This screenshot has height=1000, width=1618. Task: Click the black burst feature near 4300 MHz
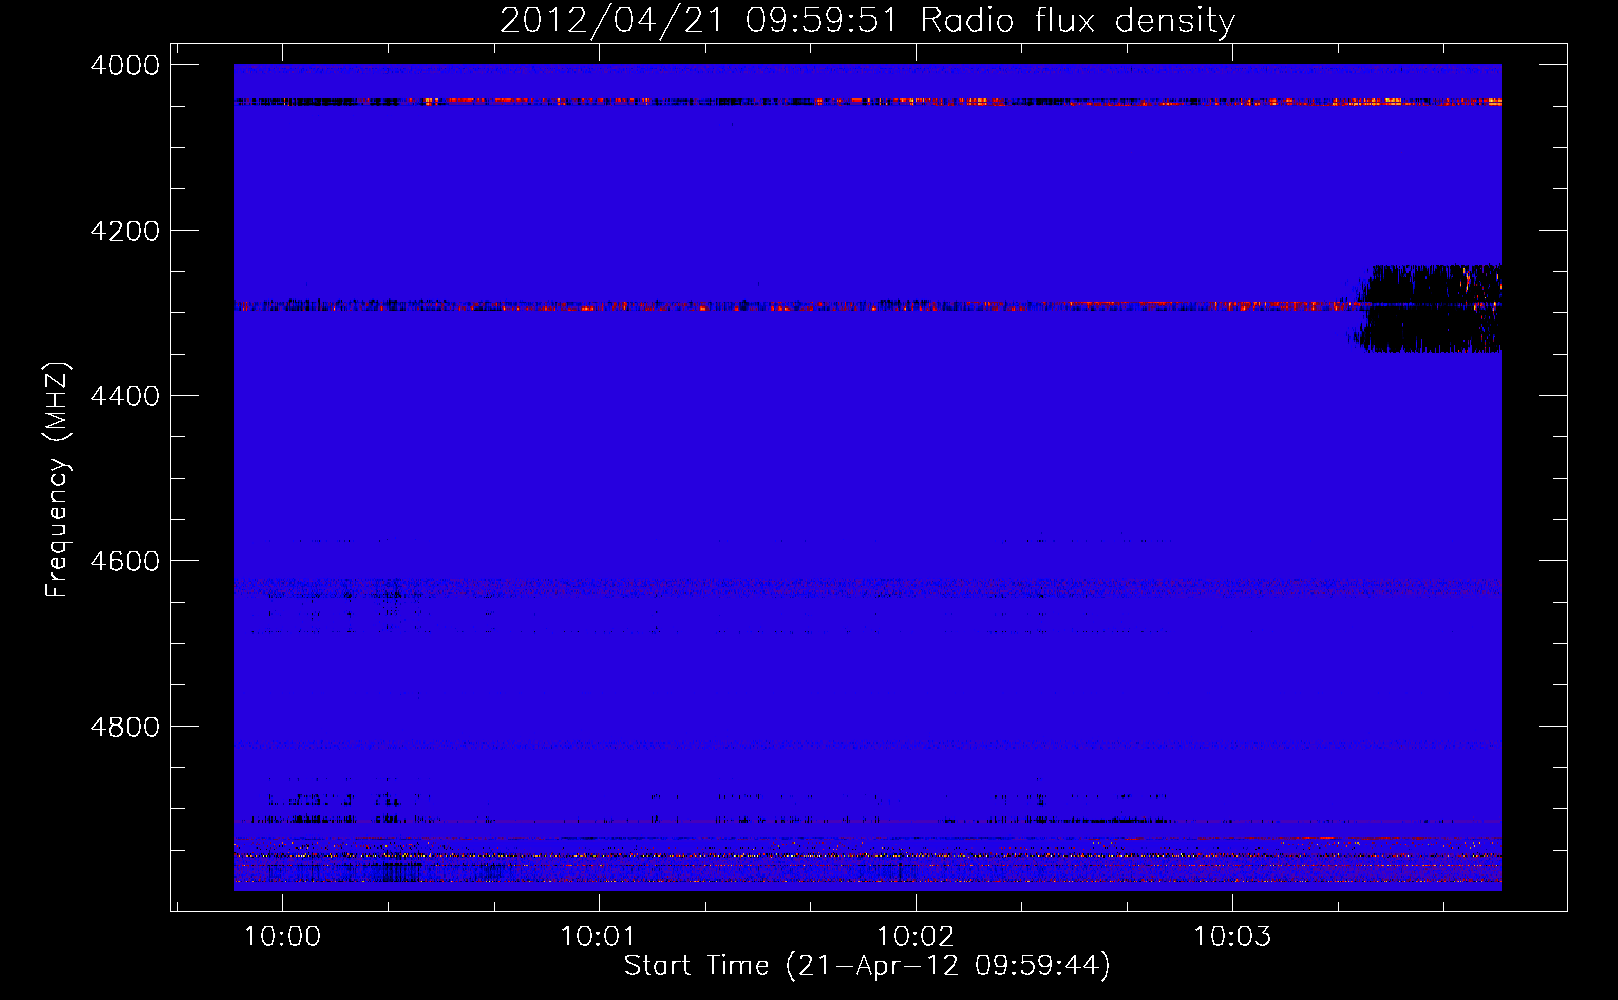(1427, 309)
